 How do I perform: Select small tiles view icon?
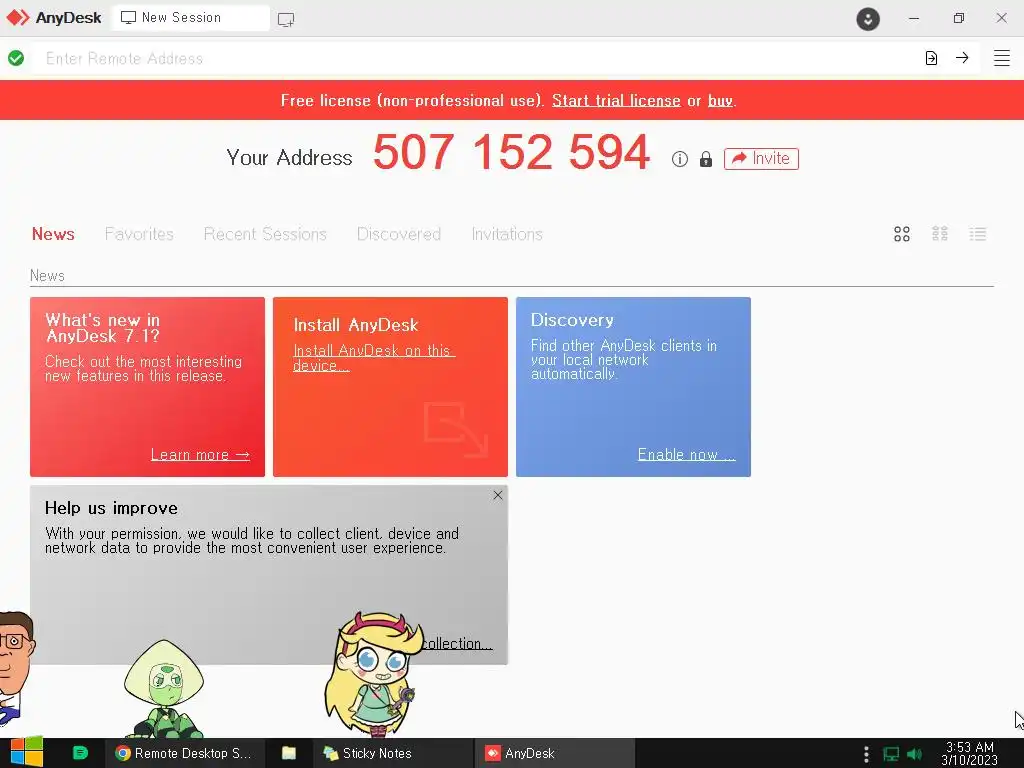point(940,234)
